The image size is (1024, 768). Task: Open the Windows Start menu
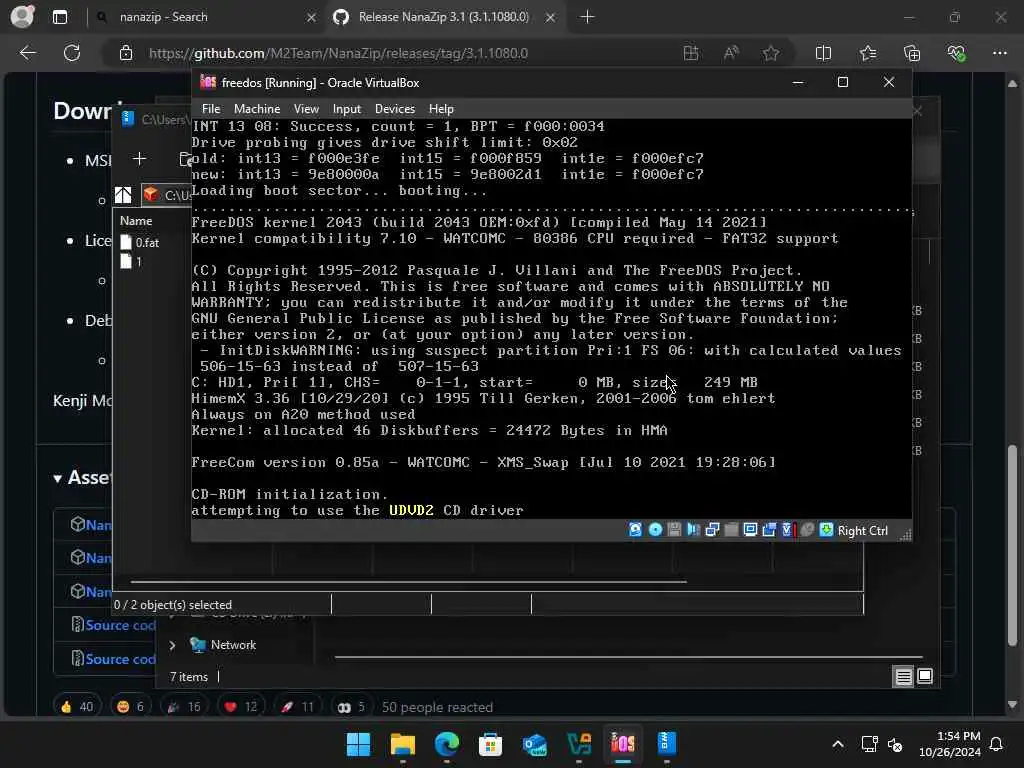[x=358, y=744]
